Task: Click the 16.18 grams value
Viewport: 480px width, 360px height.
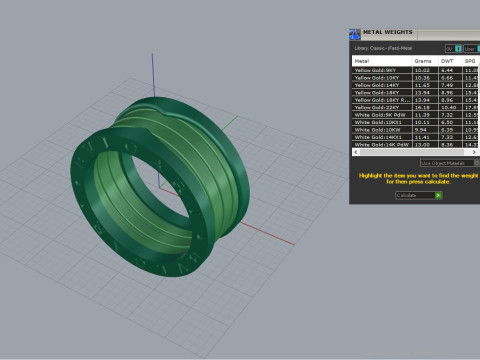Action: tap(422, 108)
